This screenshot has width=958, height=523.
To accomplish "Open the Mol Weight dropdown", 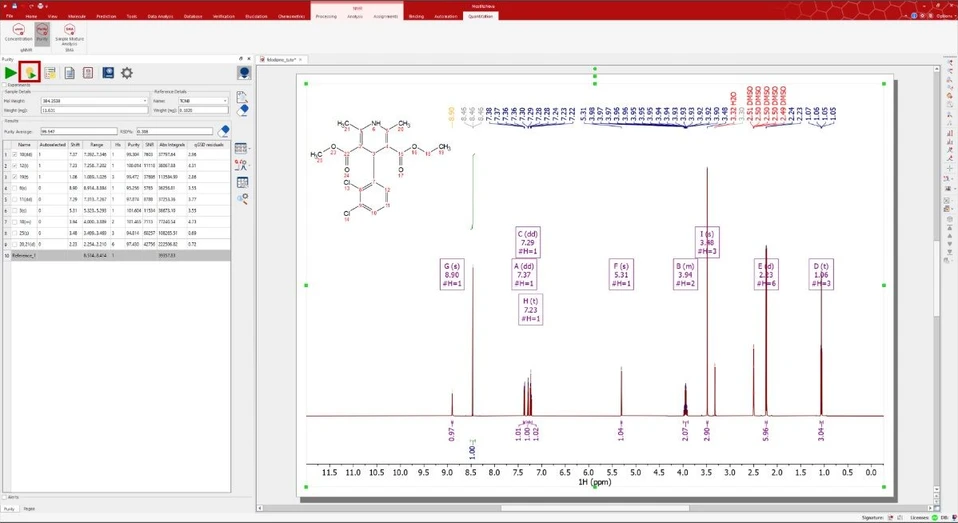I will (144, 101).
